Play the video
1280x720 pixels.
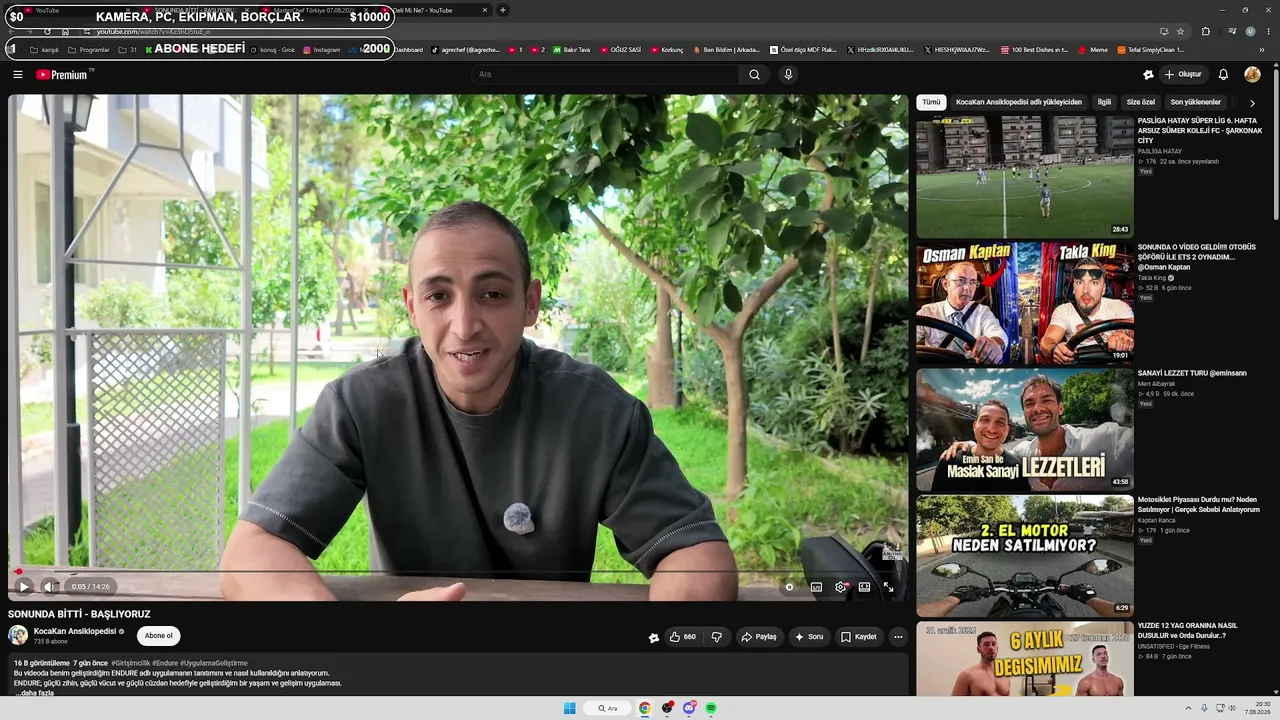[24, 587]
